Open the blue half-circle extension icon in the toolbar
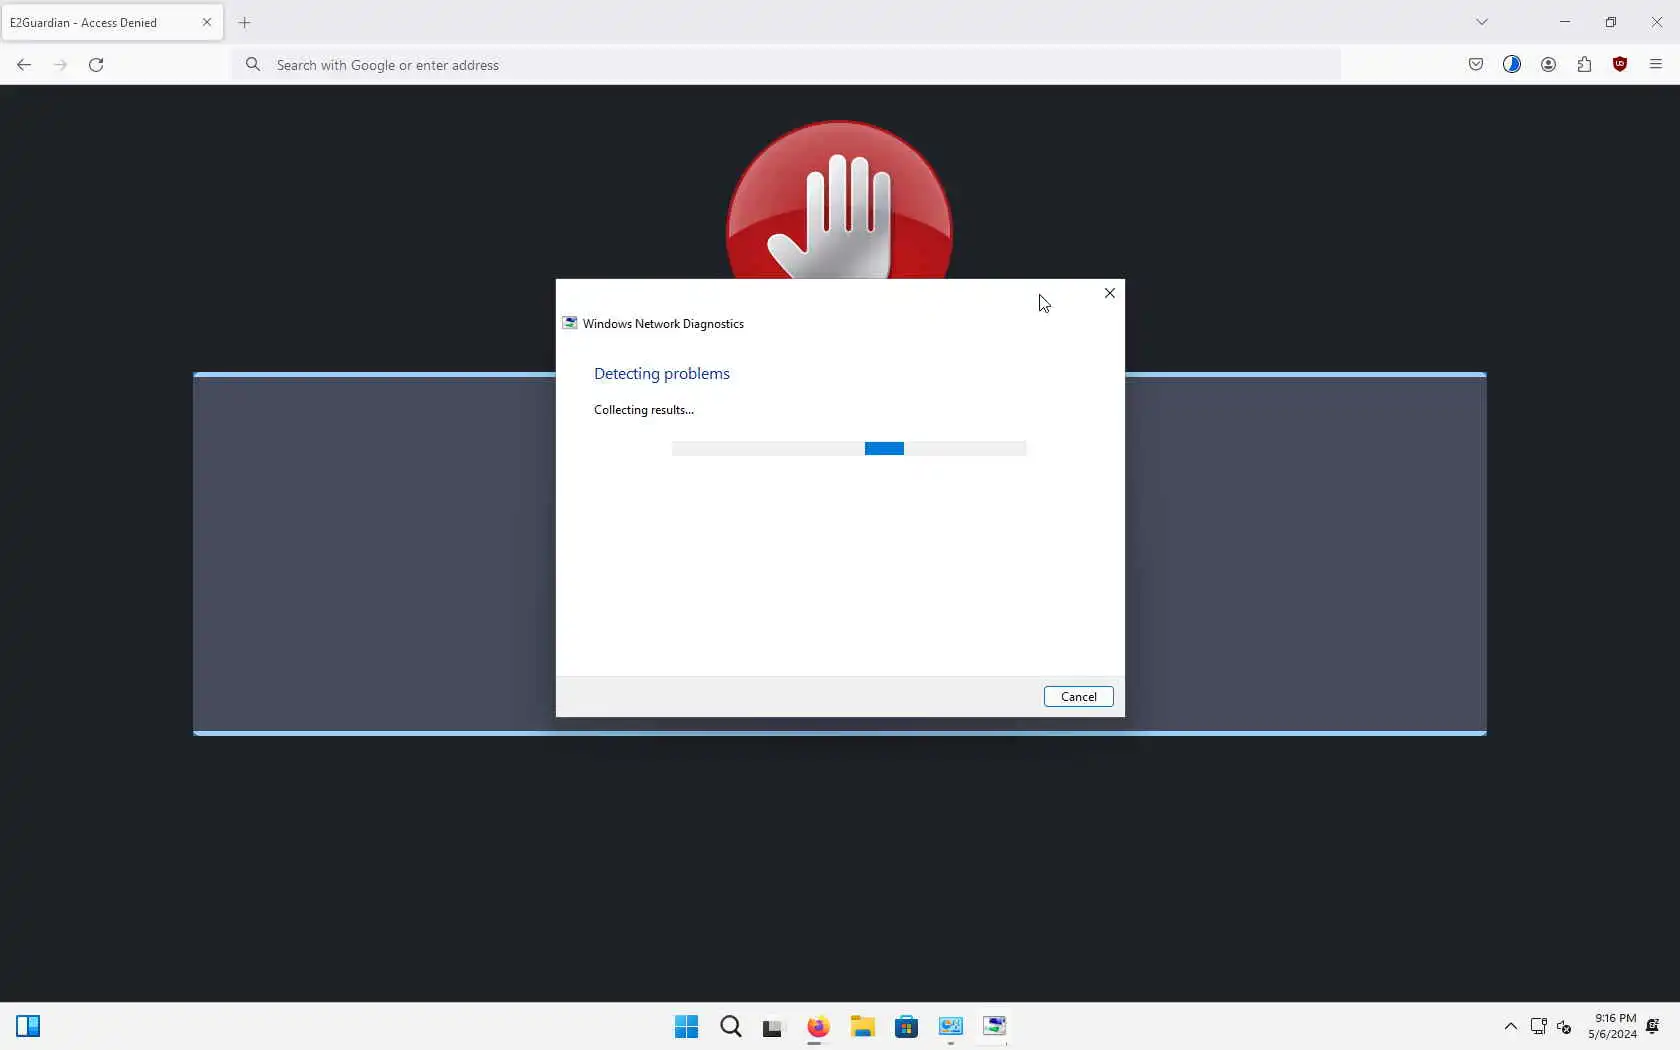 click(x=1512, y=65)
